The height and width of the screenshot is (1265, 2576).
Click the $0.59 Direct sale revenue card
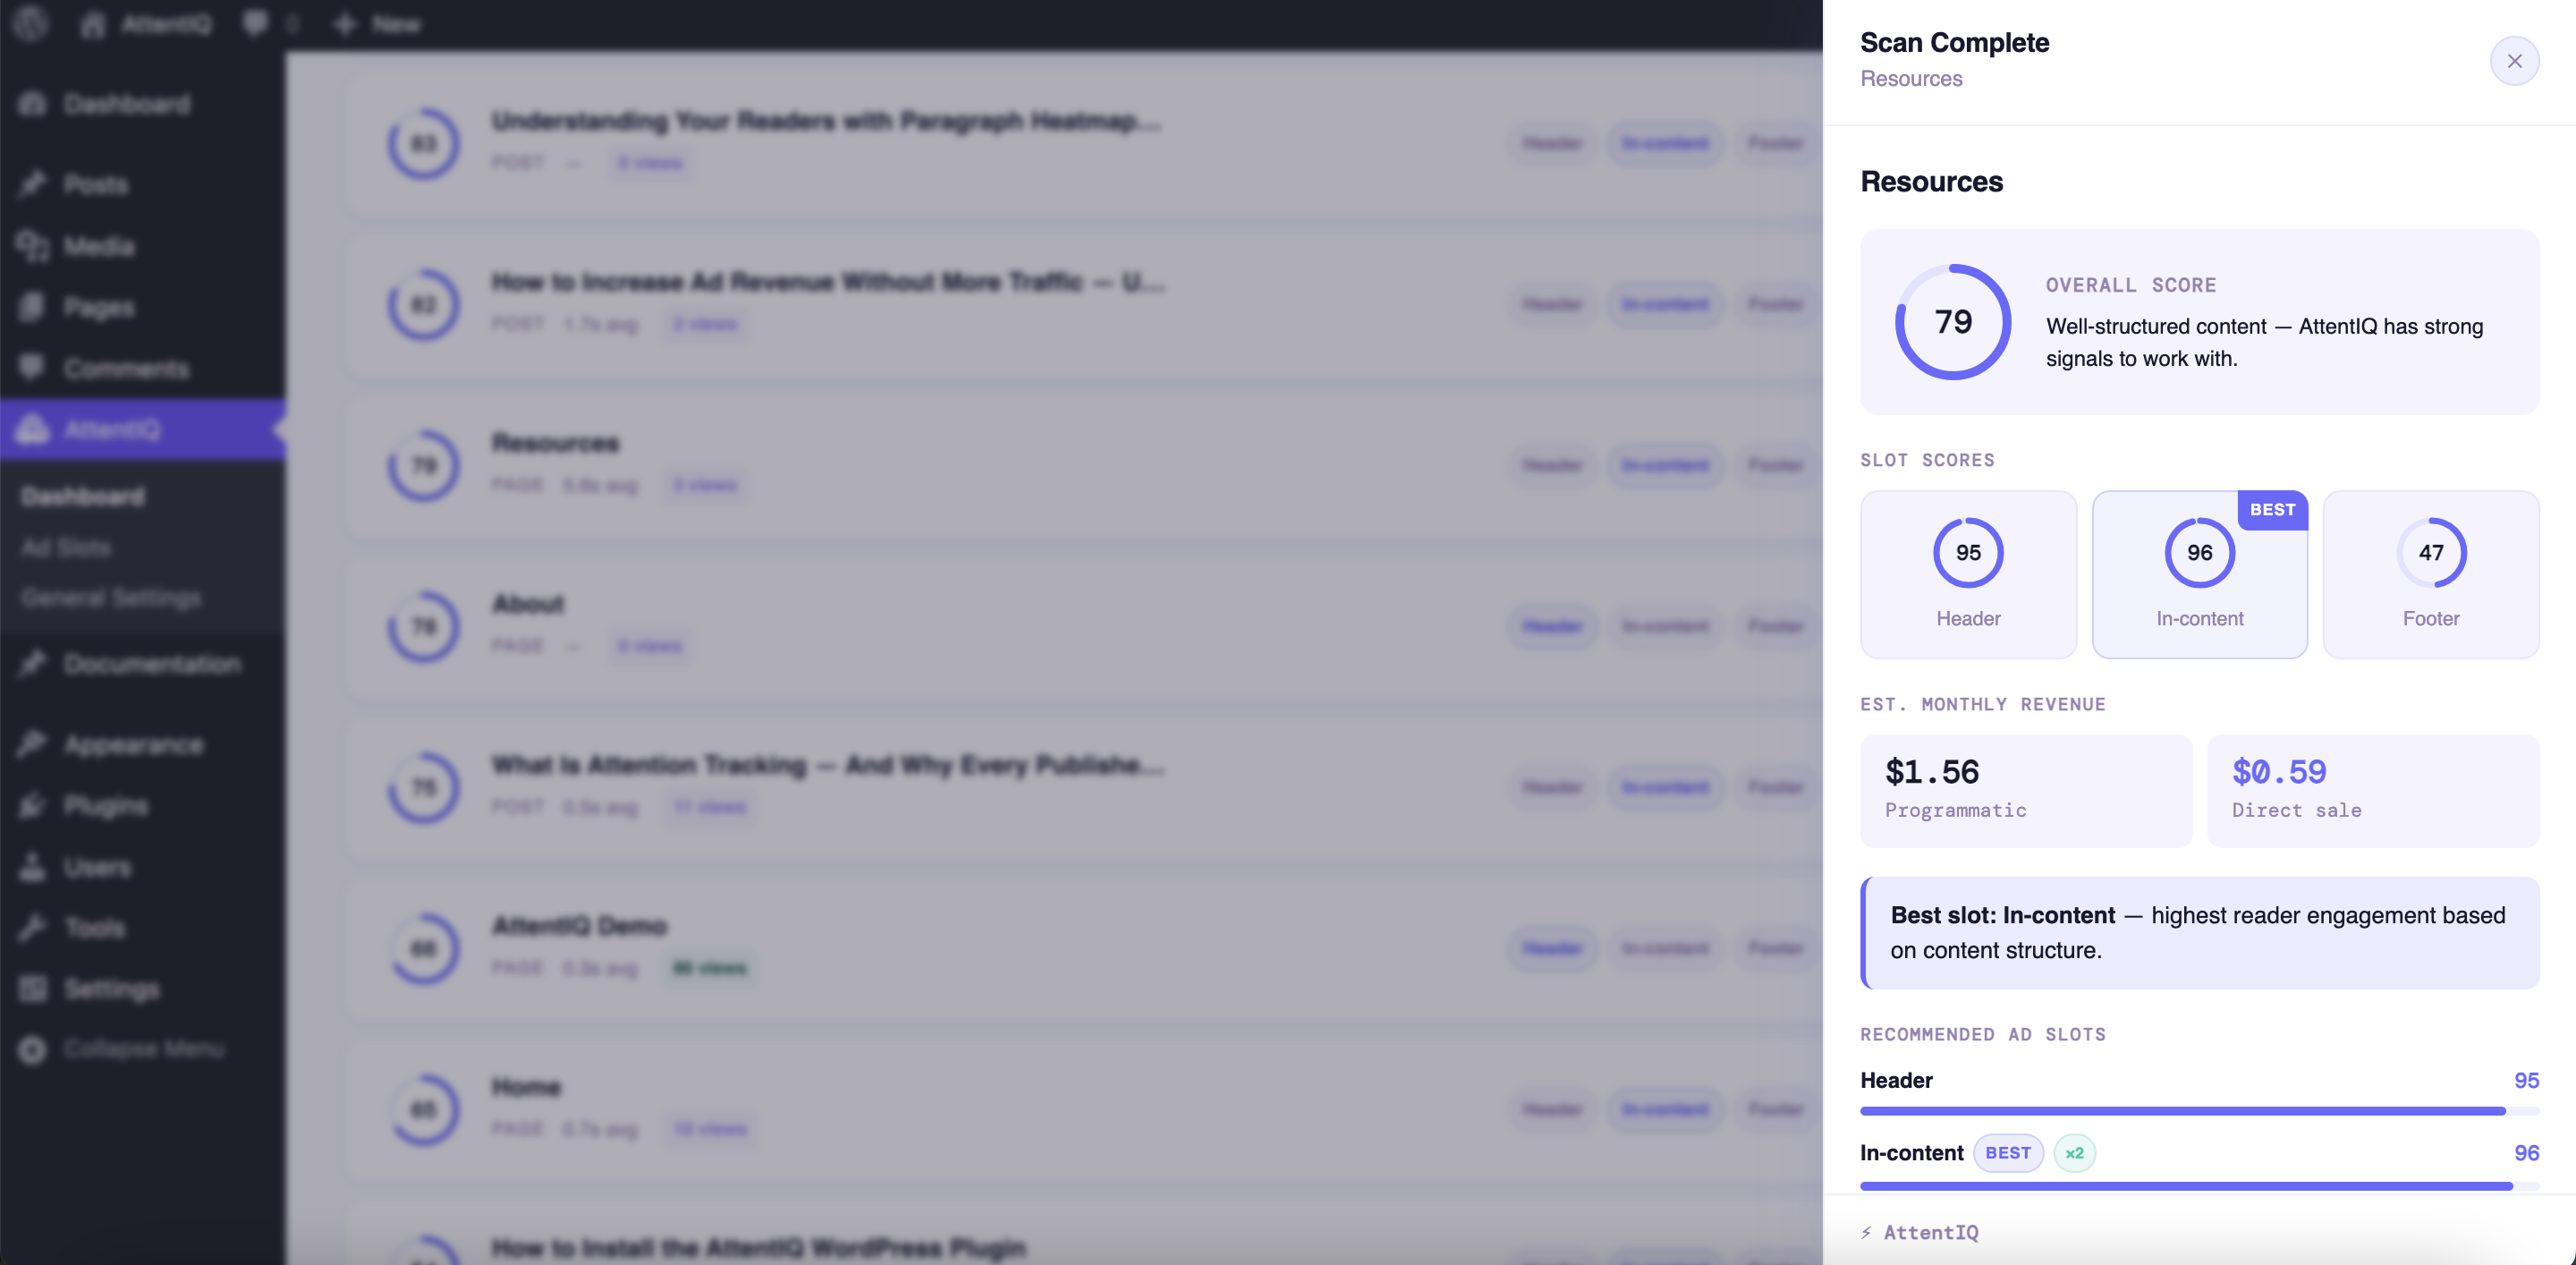point(2372,790)
